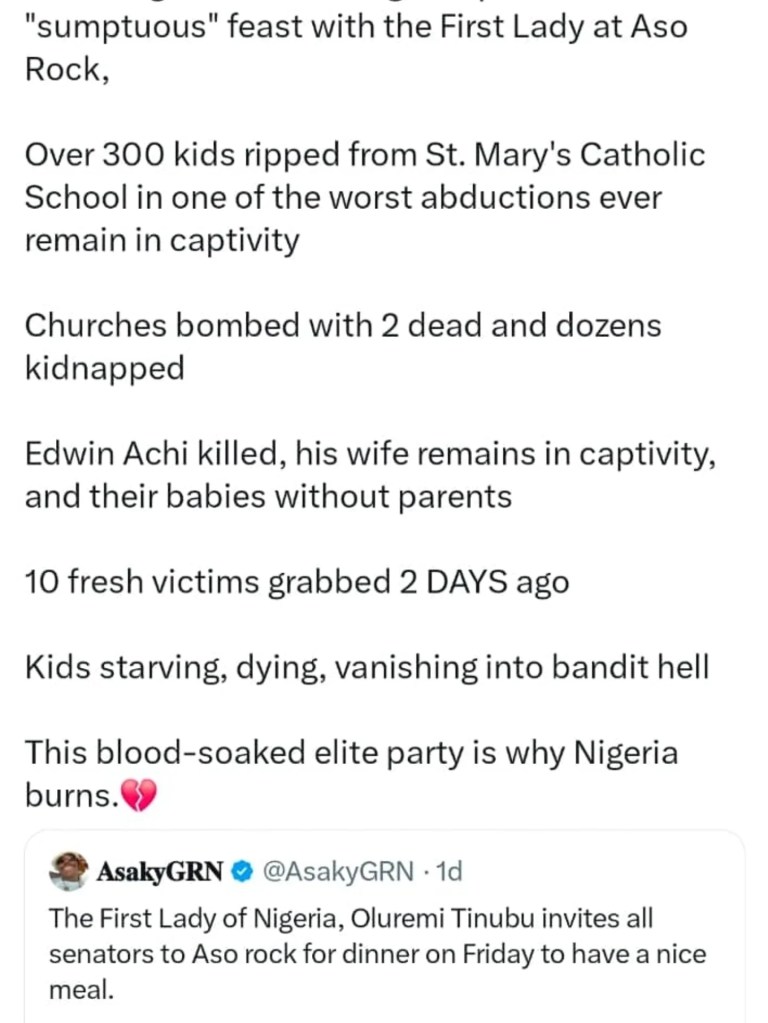768x1023 pixels.
Task: Click the "10 fresh victims grabbed" line
Action: click(296, 582)
